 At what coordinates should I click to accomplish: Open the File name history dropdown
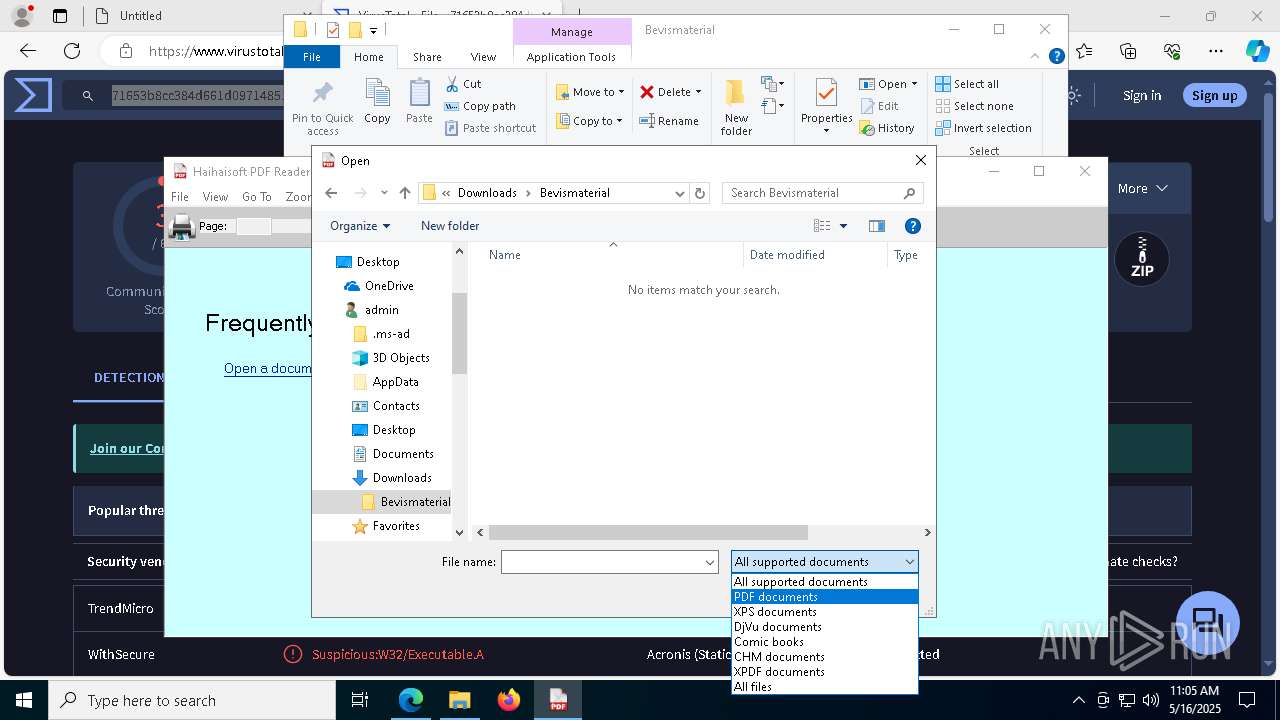coord(709,563)
